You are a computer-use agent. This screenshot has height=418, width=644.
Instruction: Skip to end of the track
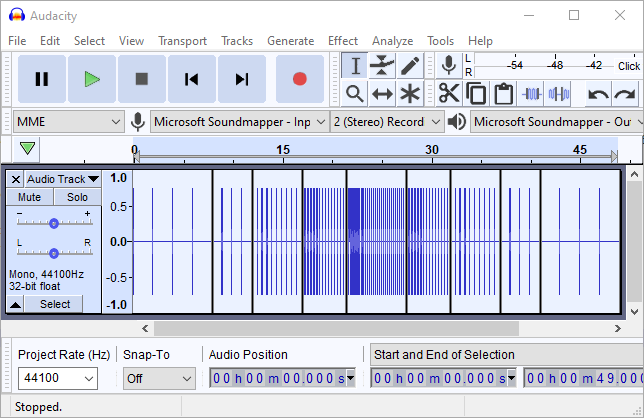(242, 79)
